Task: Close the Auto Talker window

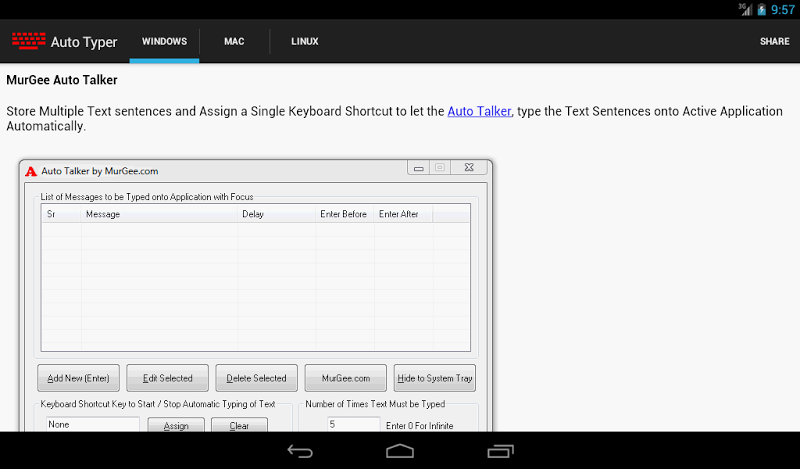Action: point(469,167)
